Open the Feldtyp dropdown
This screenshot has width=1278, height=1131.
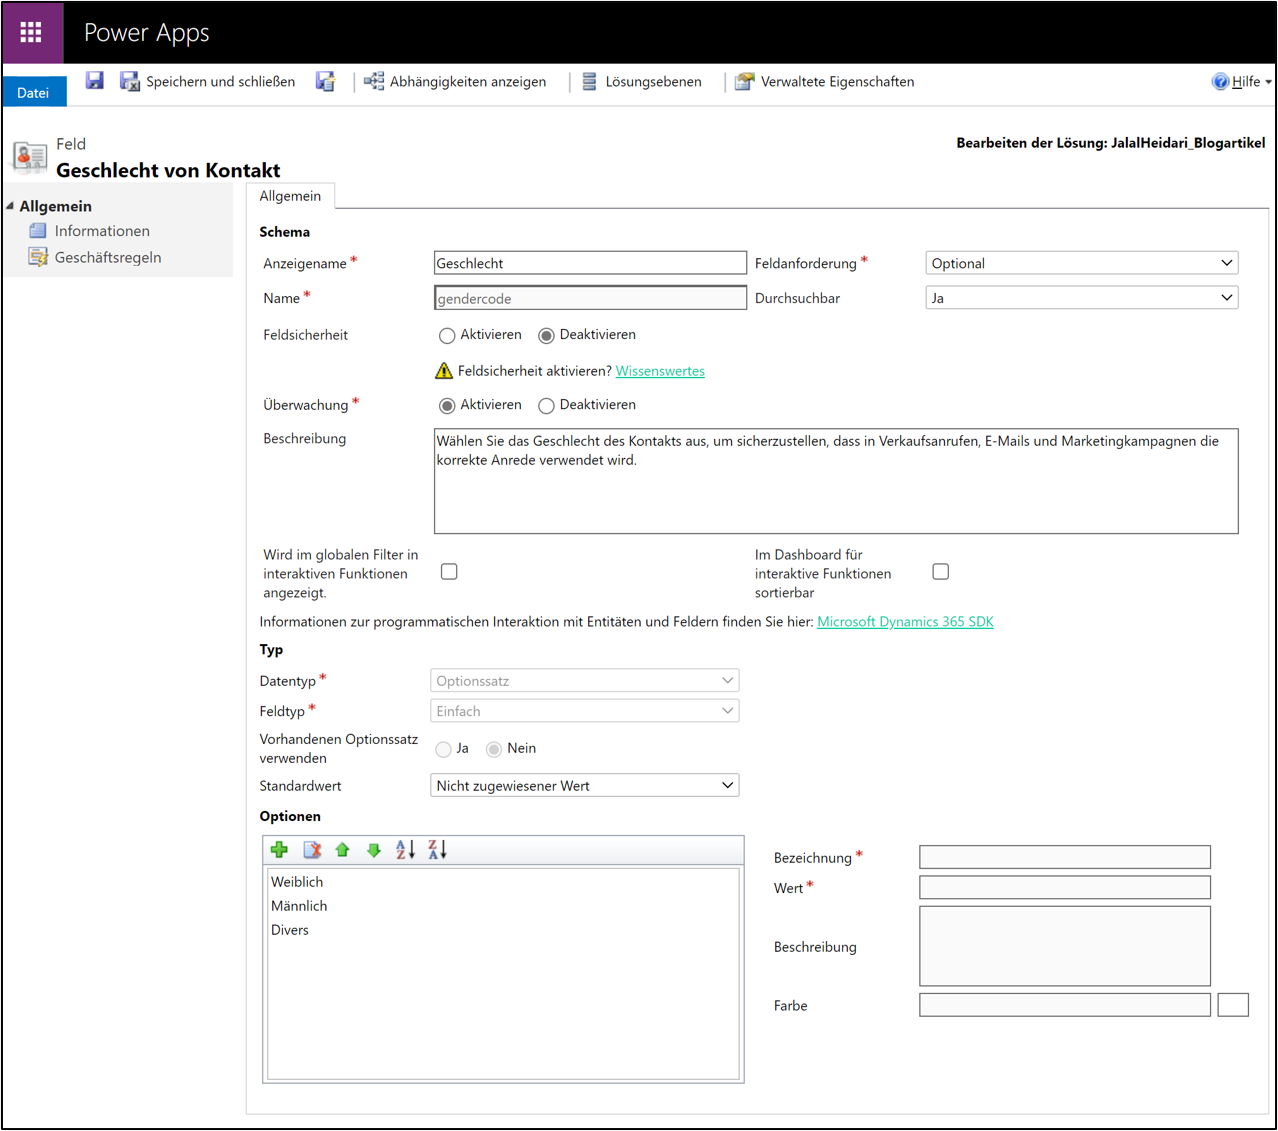(584, 711)
